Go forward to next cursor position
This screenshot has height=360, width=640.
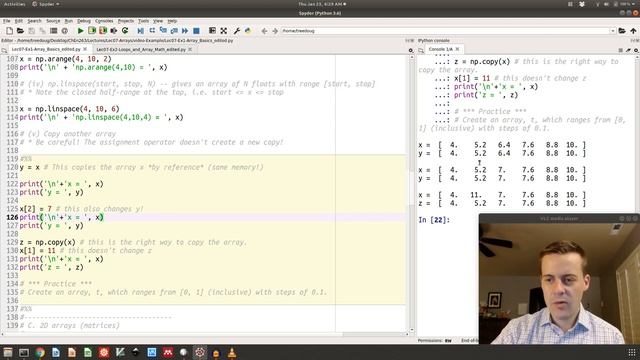[275, 31]
